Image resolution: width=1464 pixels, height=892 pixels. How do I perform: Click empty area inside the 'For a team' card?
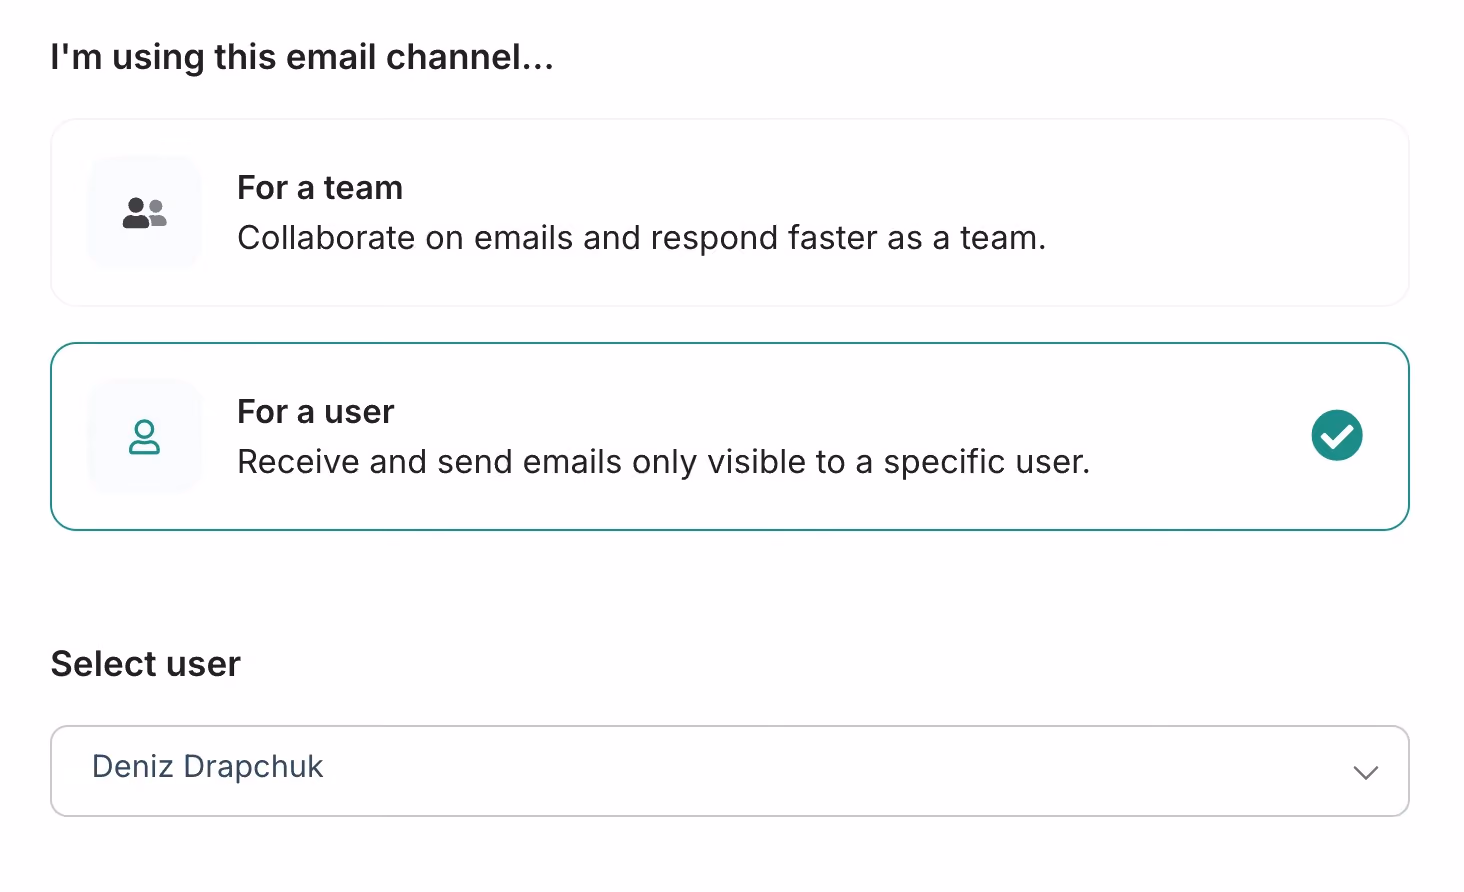(1220, 212)
